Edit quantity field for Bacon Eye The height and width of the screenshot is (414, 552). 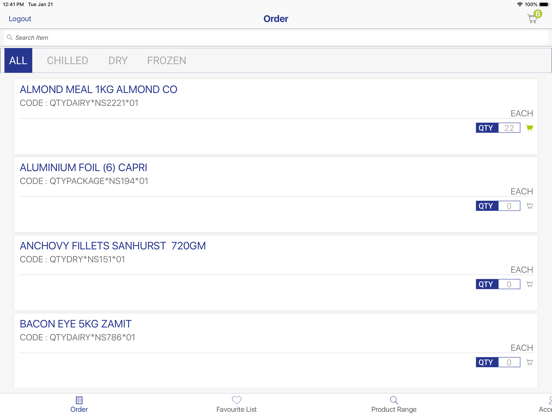[509, 362]
